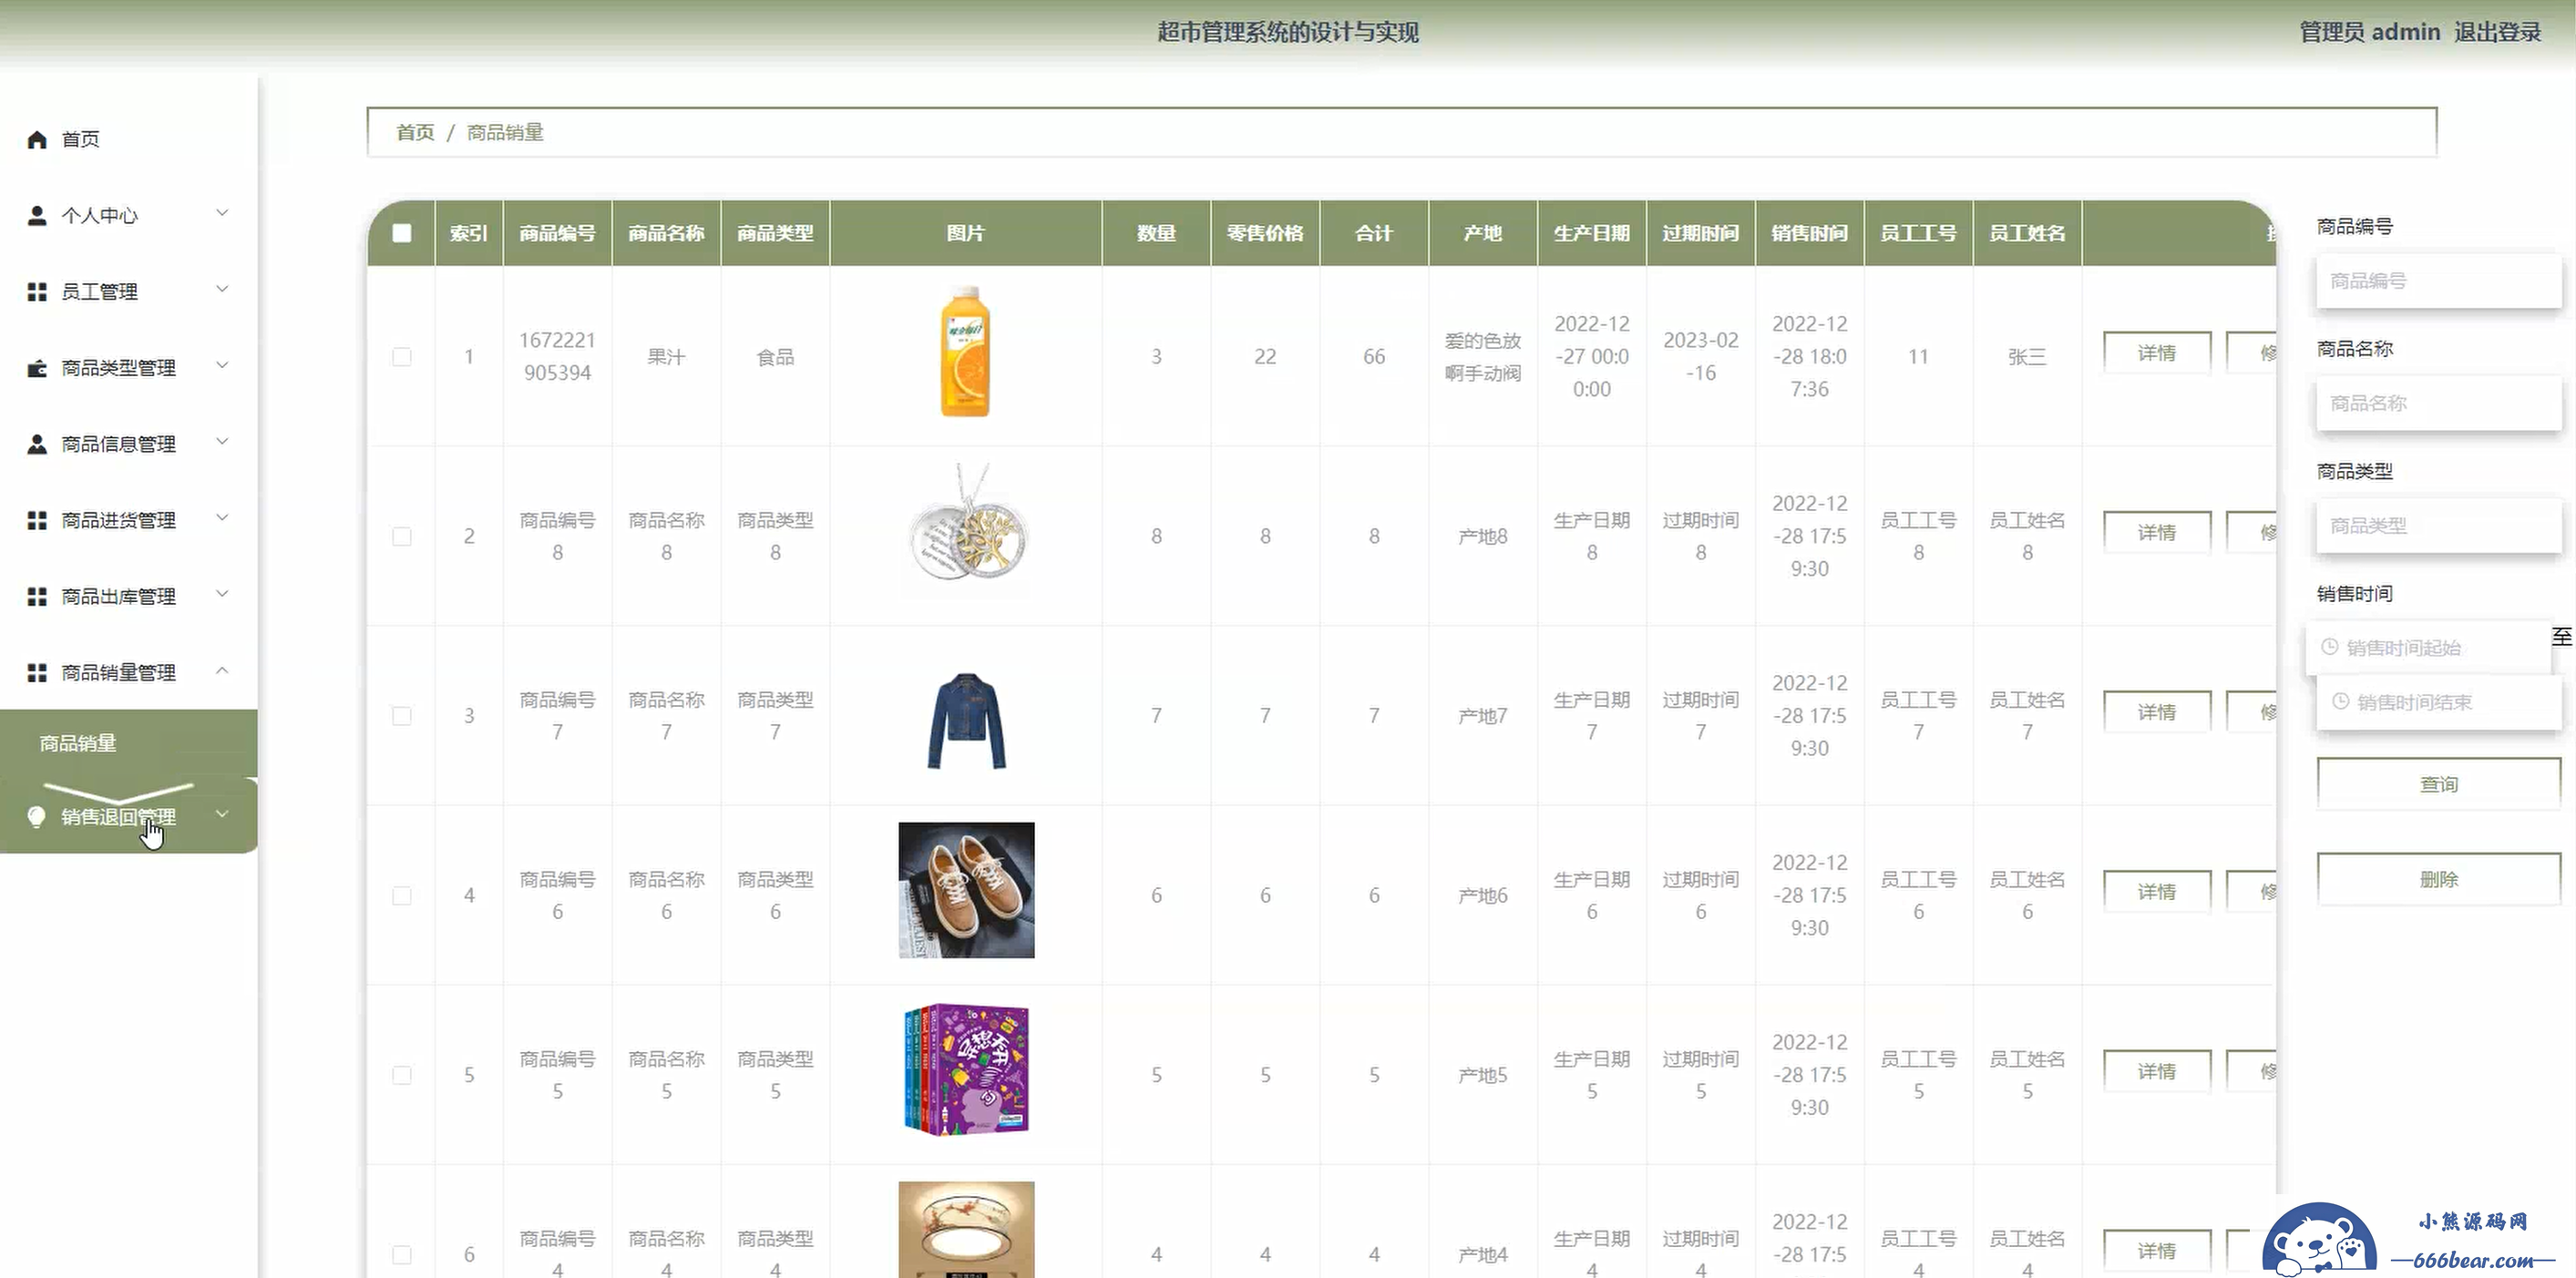Click 详情 button for 商品名称5 row

click(x=2157, y=1071)
